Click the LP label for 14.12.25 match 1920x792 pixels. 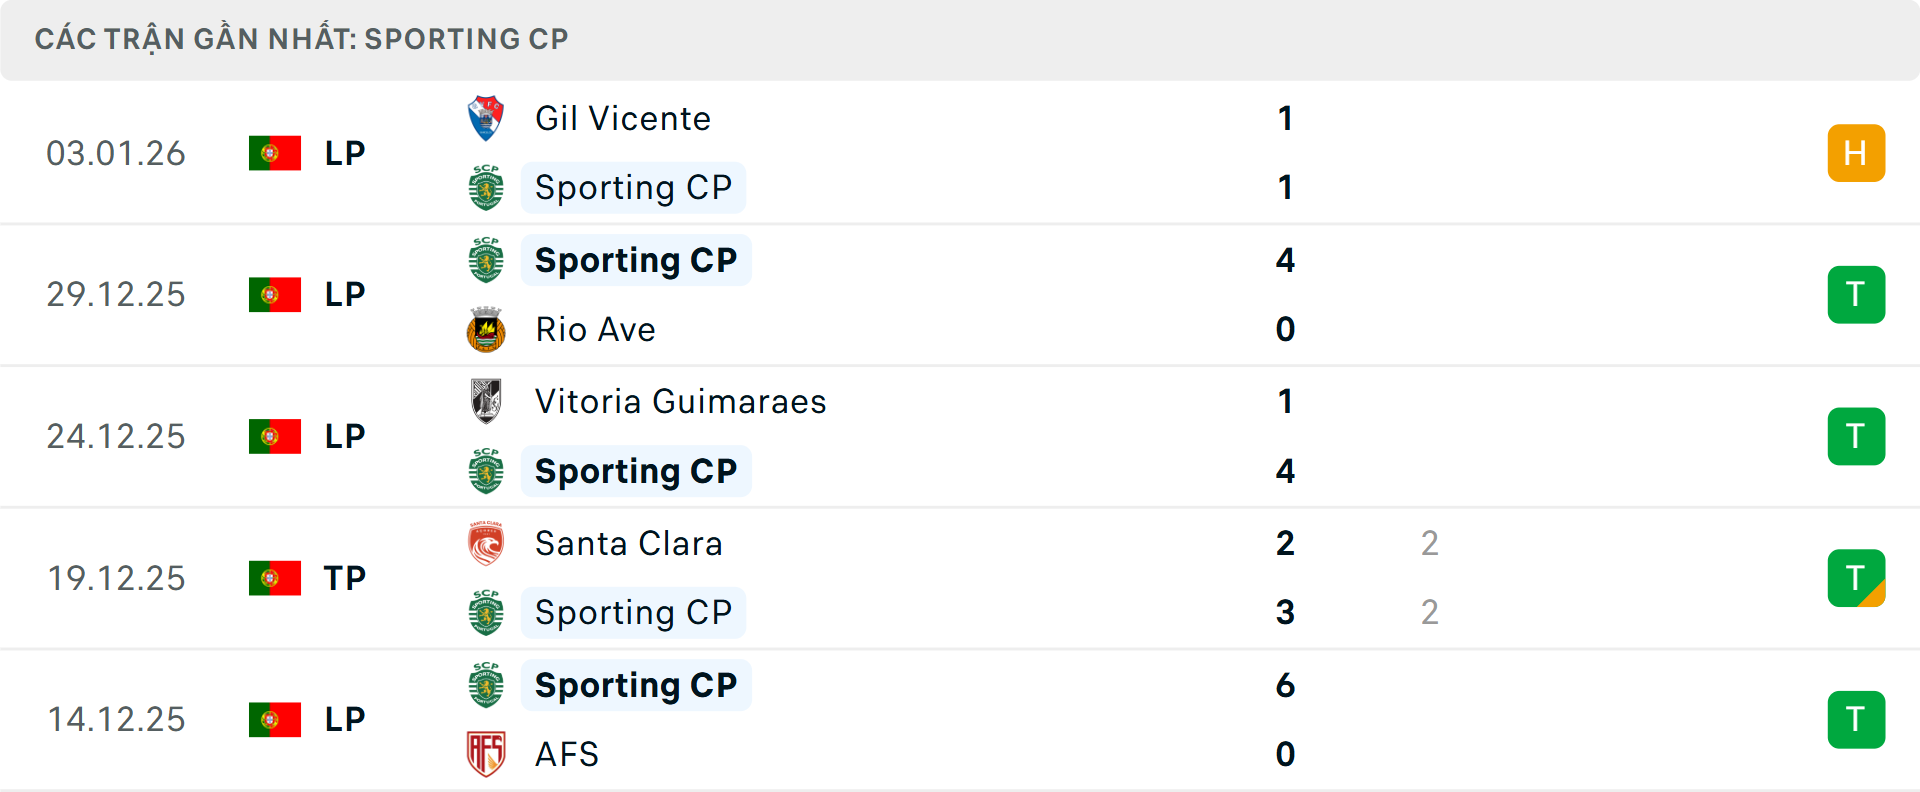345,719
